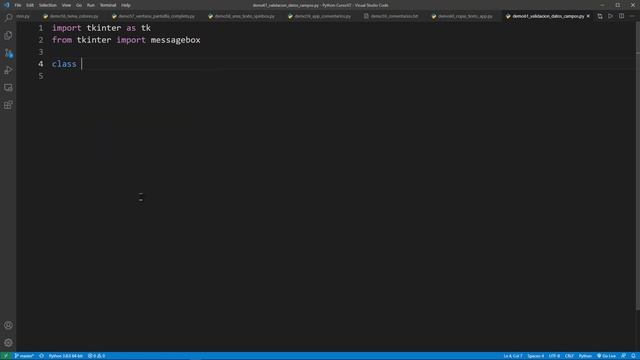The image size is (640, 360).
Task: Click the Split Editor icon
Action: pos(621,16)
